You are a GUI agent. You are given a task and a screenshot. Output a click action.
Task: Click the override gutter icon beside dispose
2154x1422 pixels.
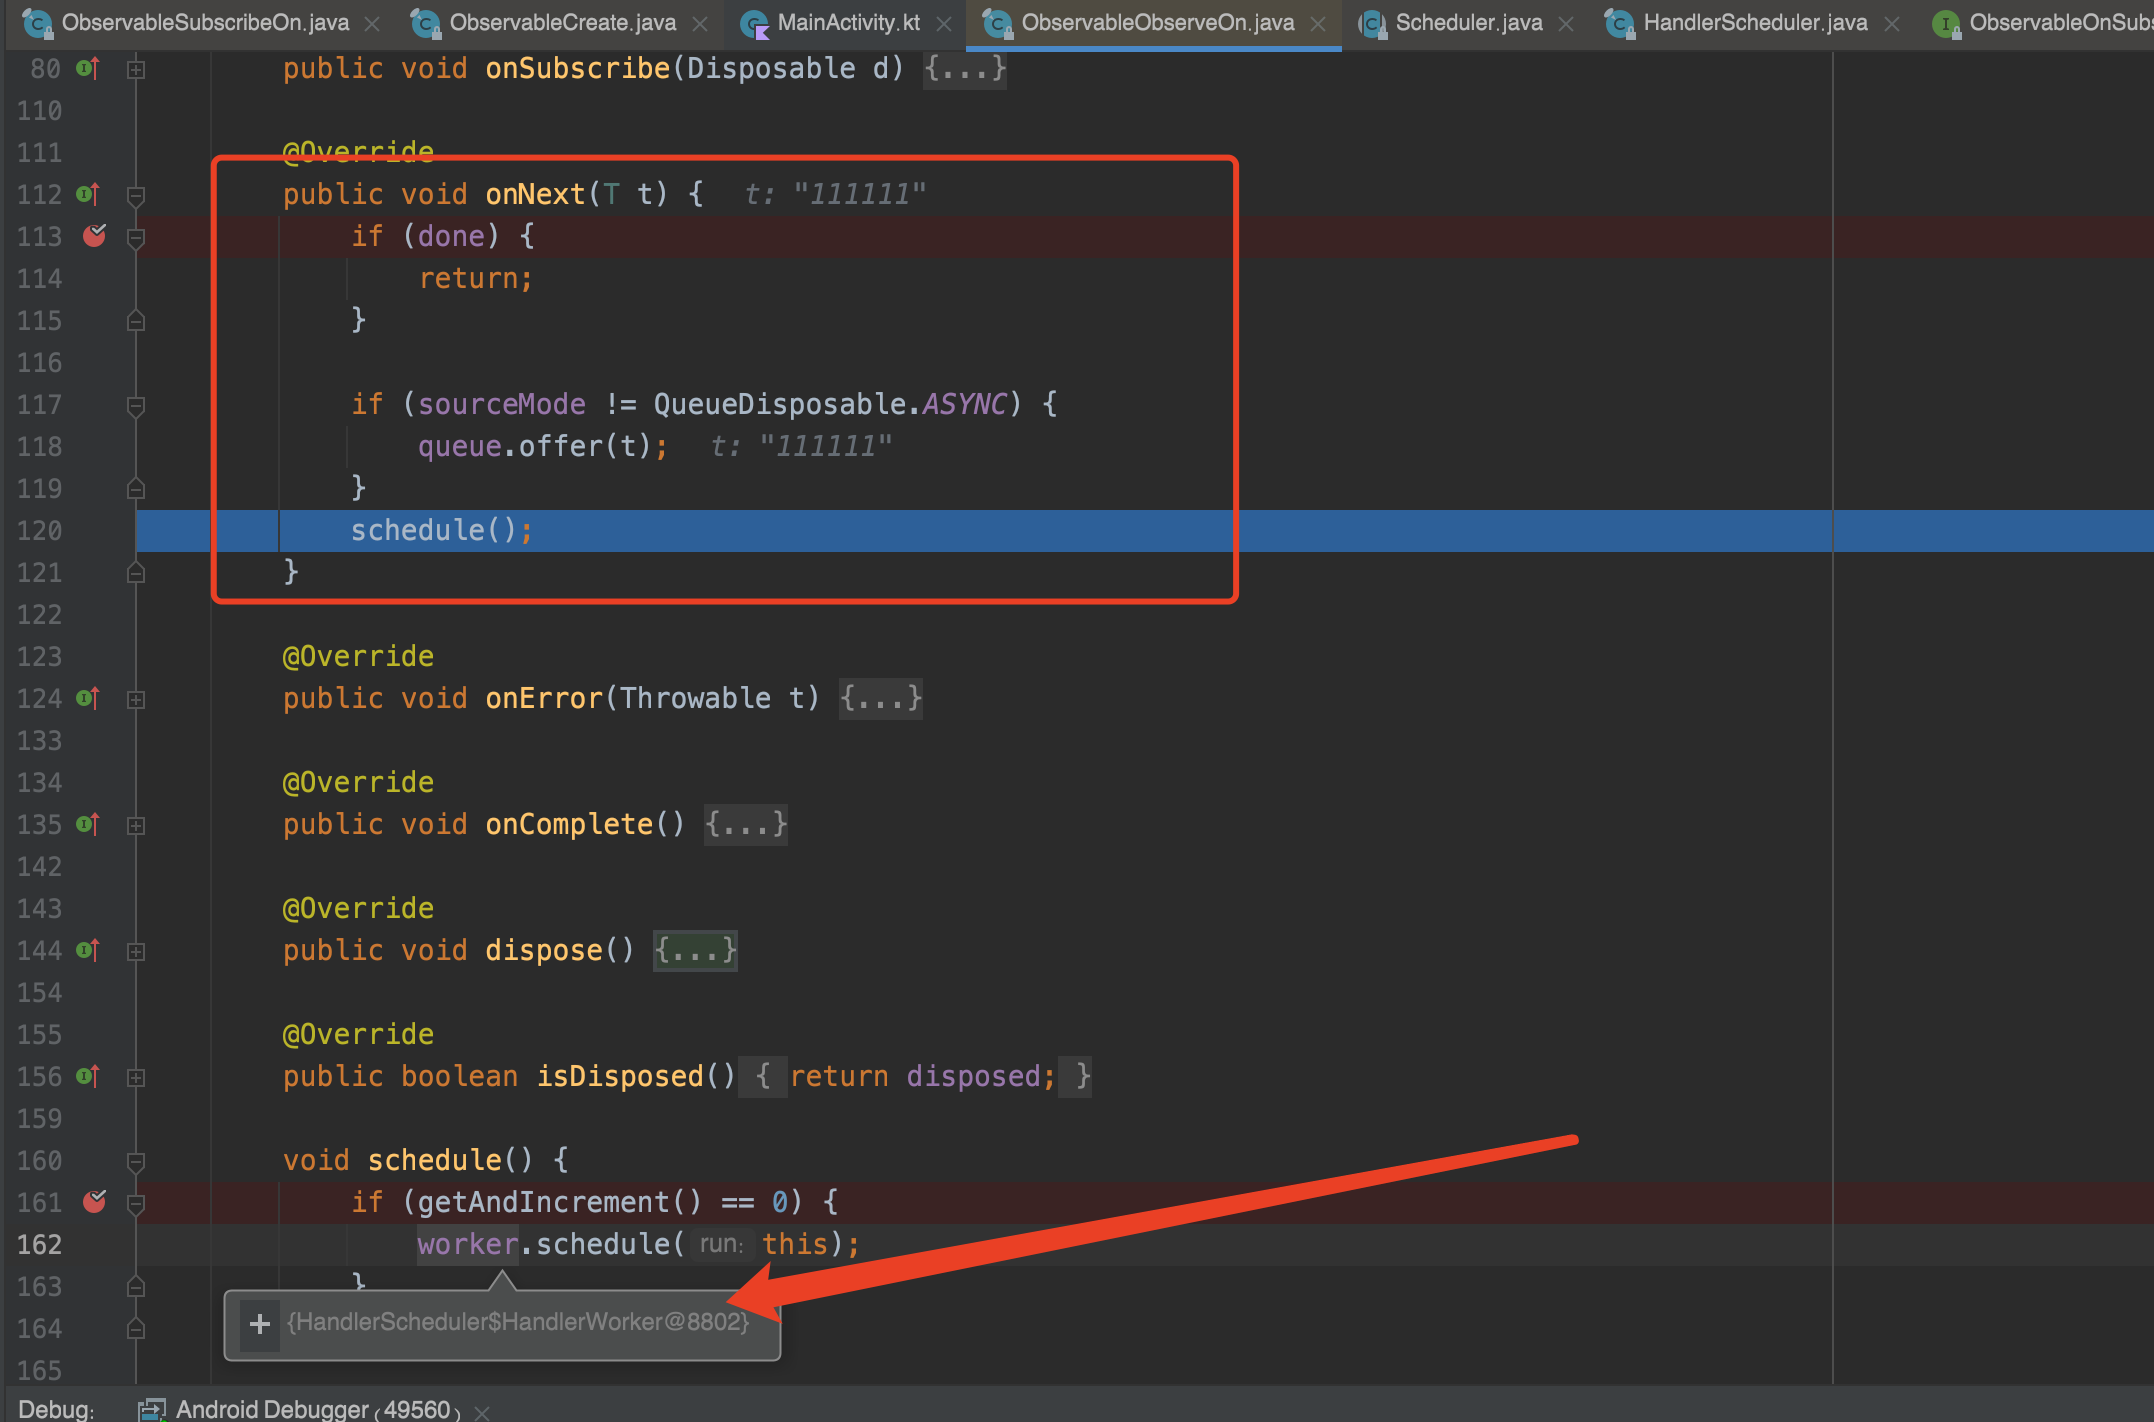[88, 950]
